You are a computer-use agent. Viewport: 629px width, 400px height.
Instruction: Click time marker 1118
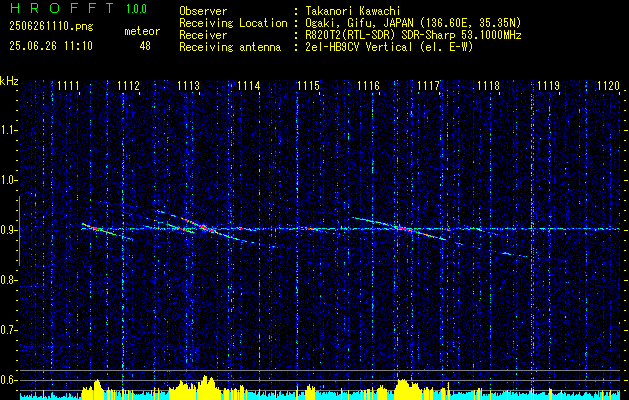pos(488,85)
